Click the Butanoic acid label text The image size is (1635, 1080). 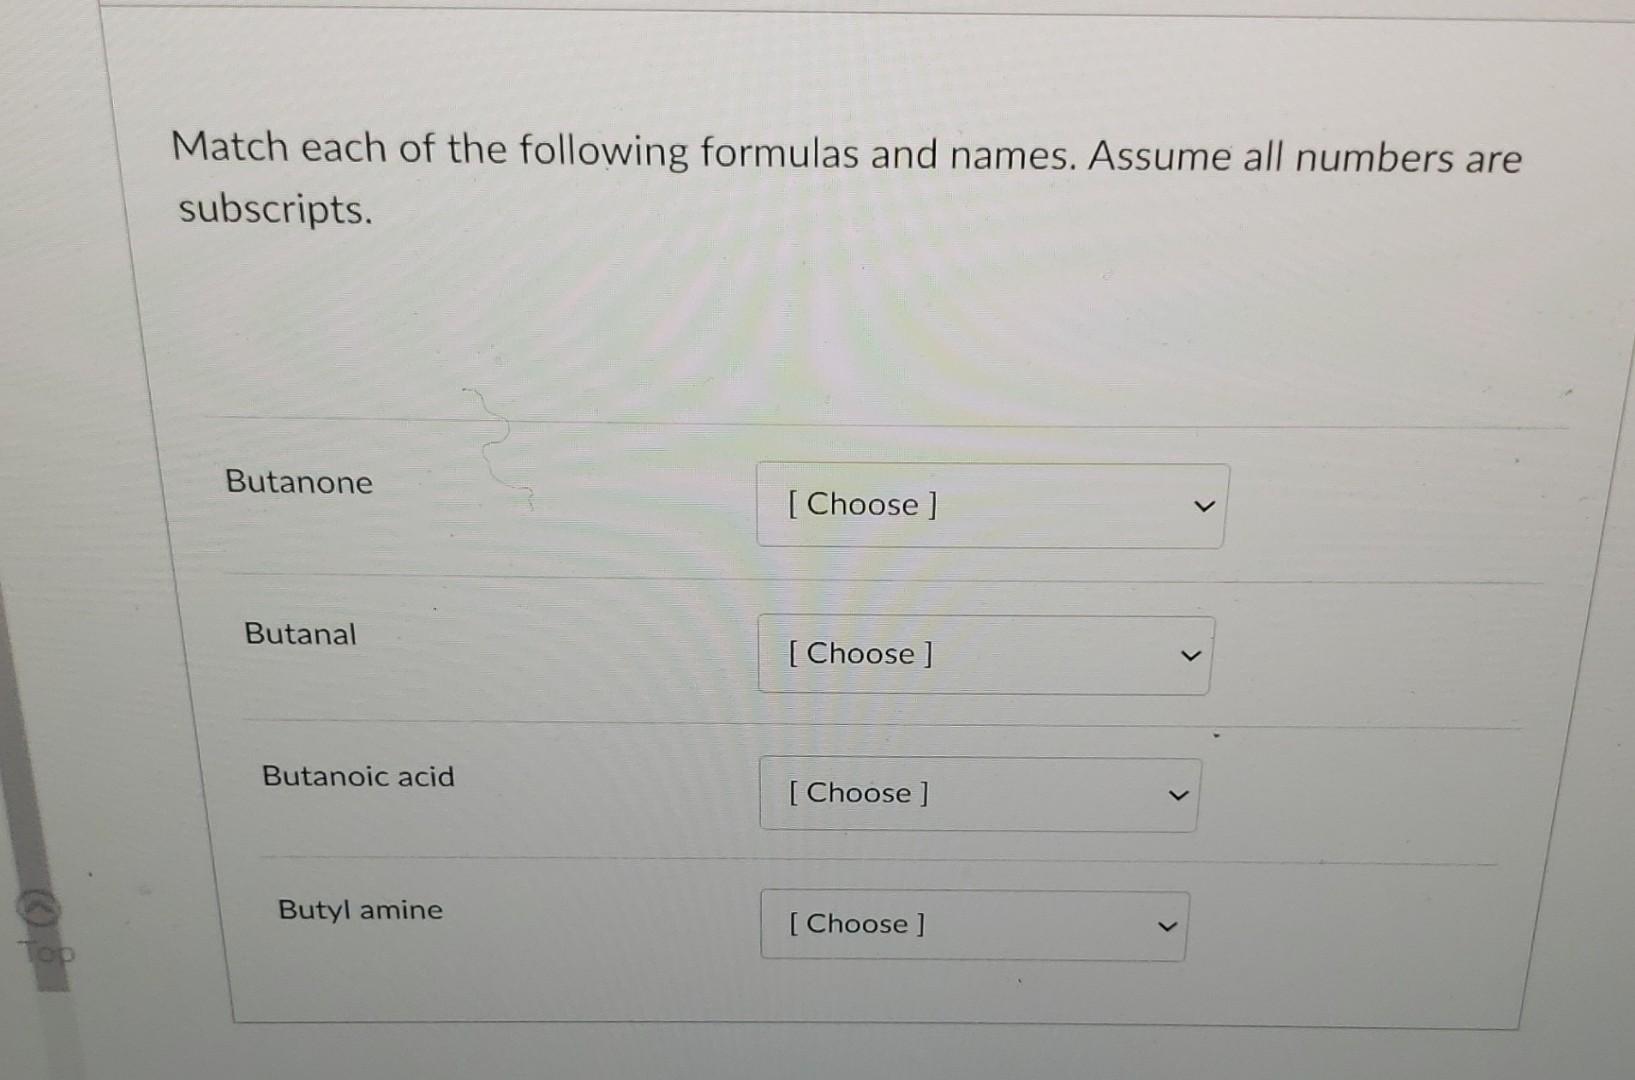(x=358, y=776)
